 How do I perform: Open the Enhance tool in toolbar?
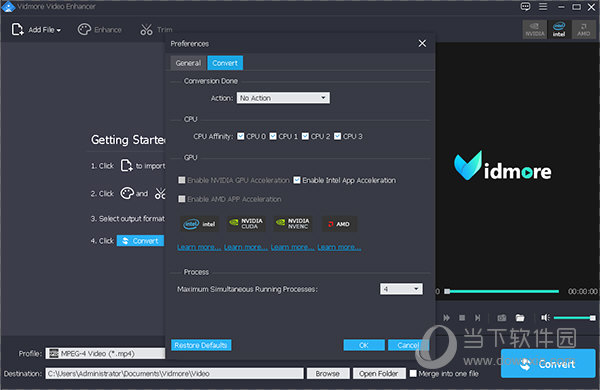99,29
